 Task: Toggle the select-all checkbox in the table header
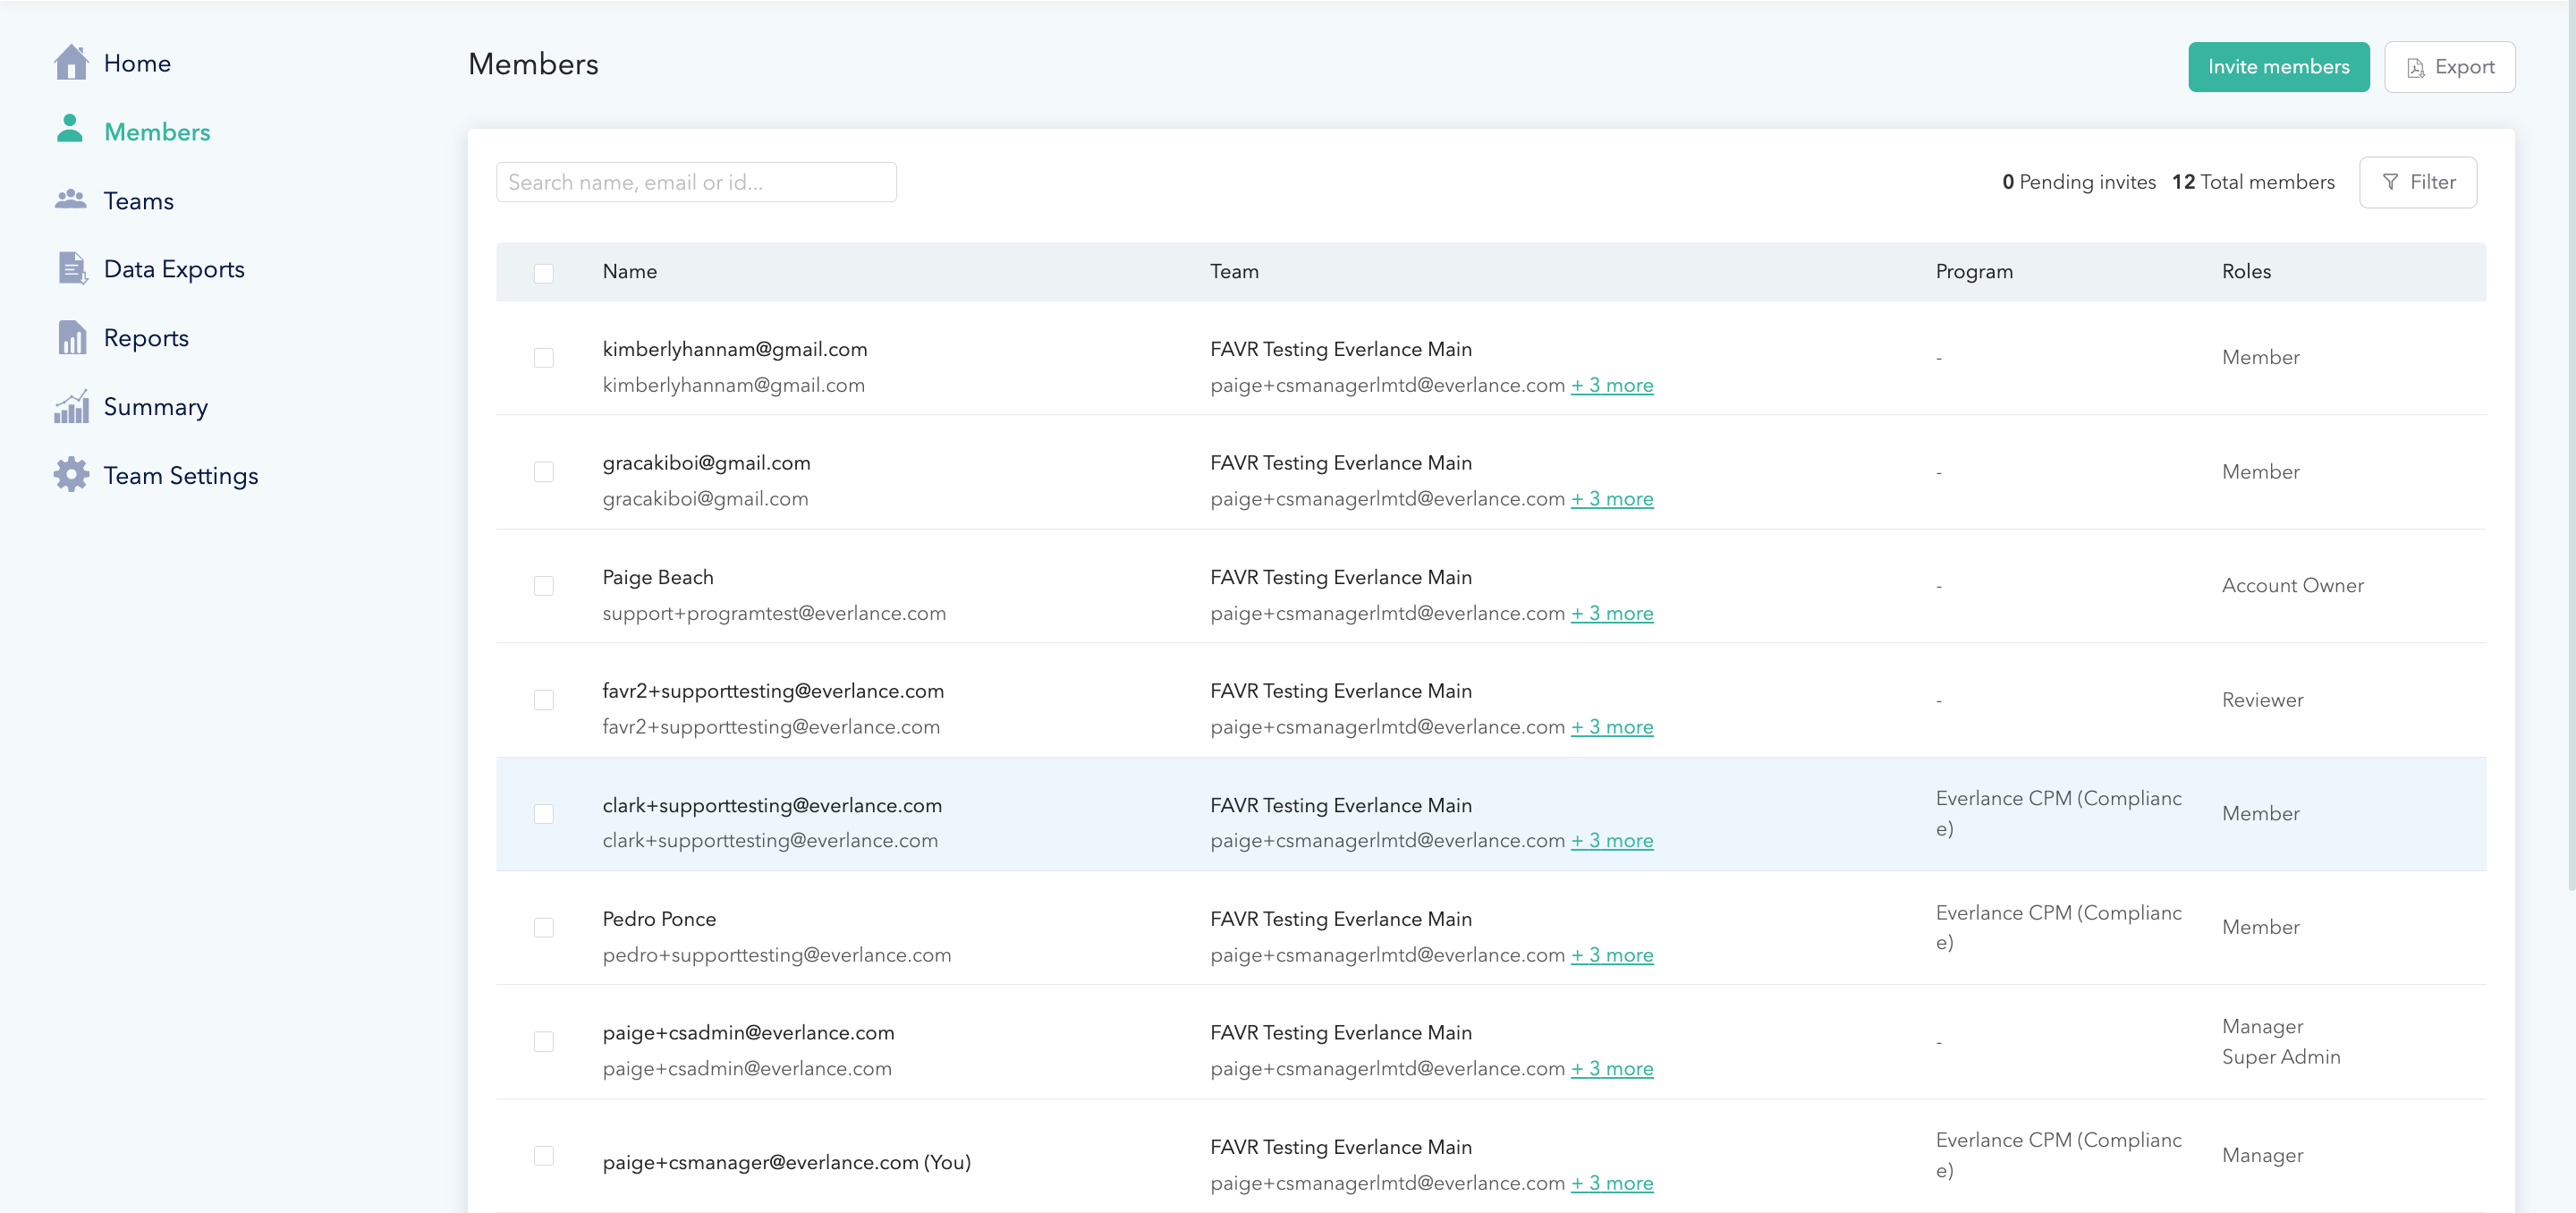(x=543, y=273)
